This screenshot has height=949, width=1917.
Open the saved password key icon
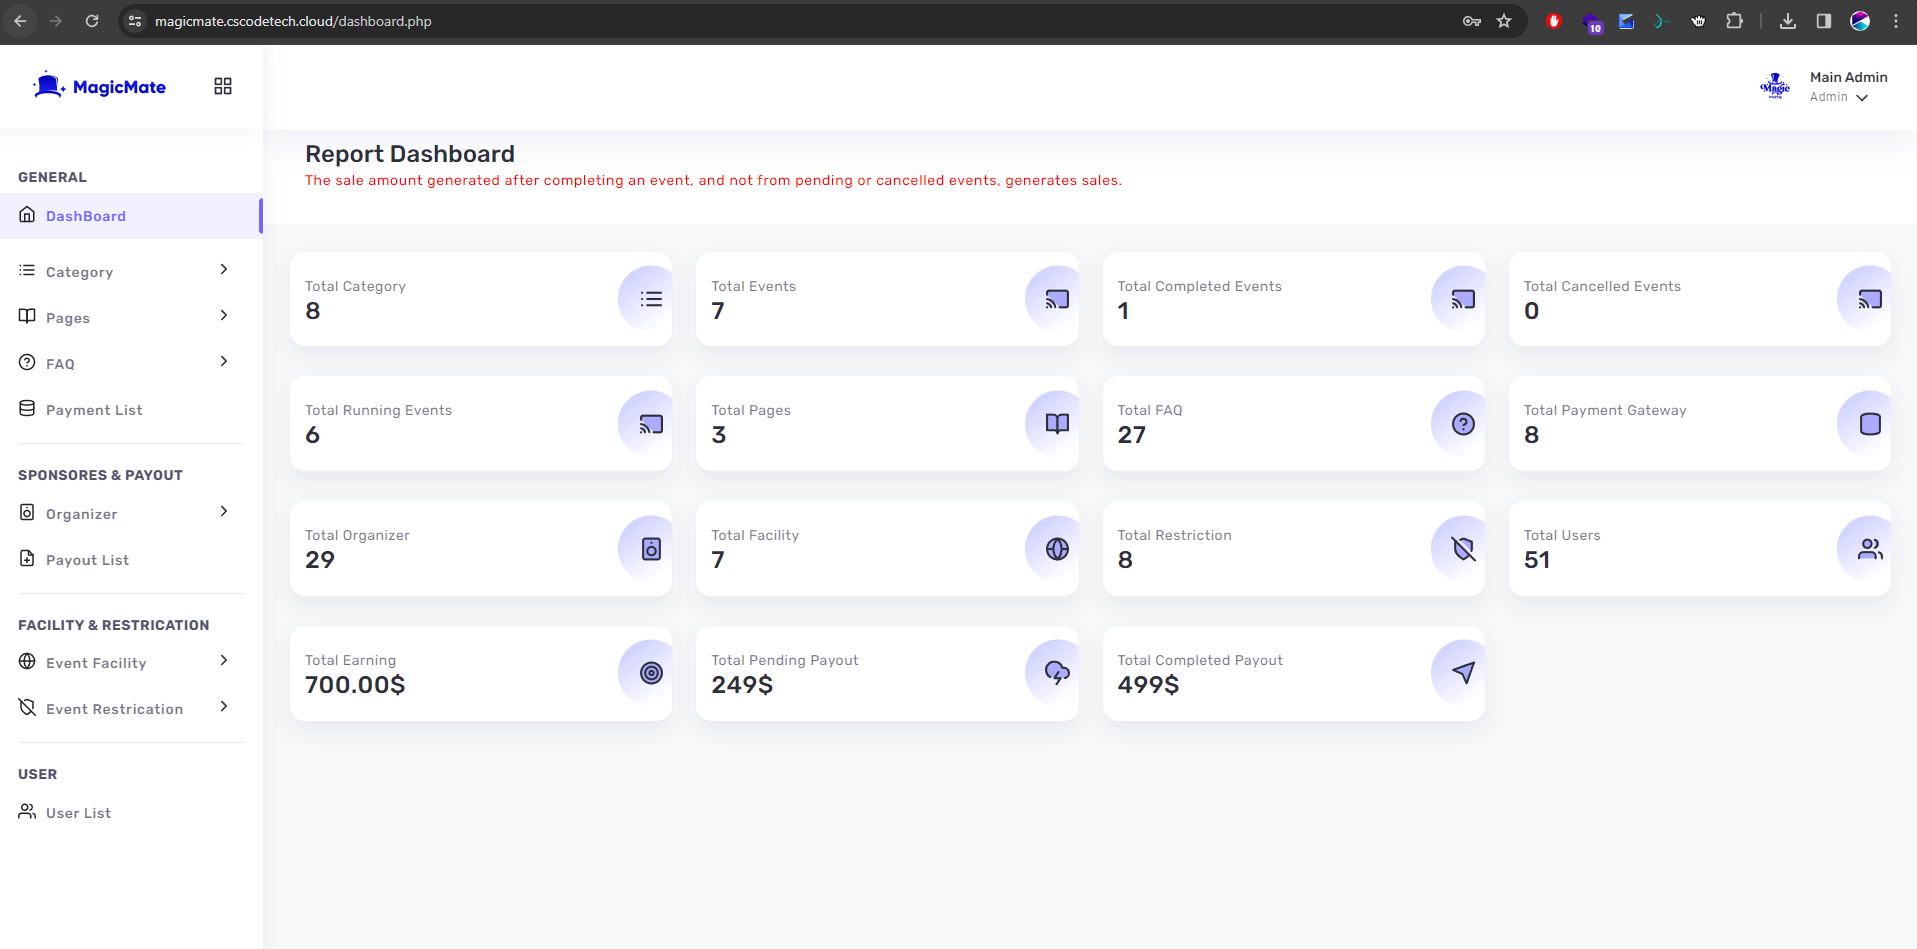[x=1471, y=21]
